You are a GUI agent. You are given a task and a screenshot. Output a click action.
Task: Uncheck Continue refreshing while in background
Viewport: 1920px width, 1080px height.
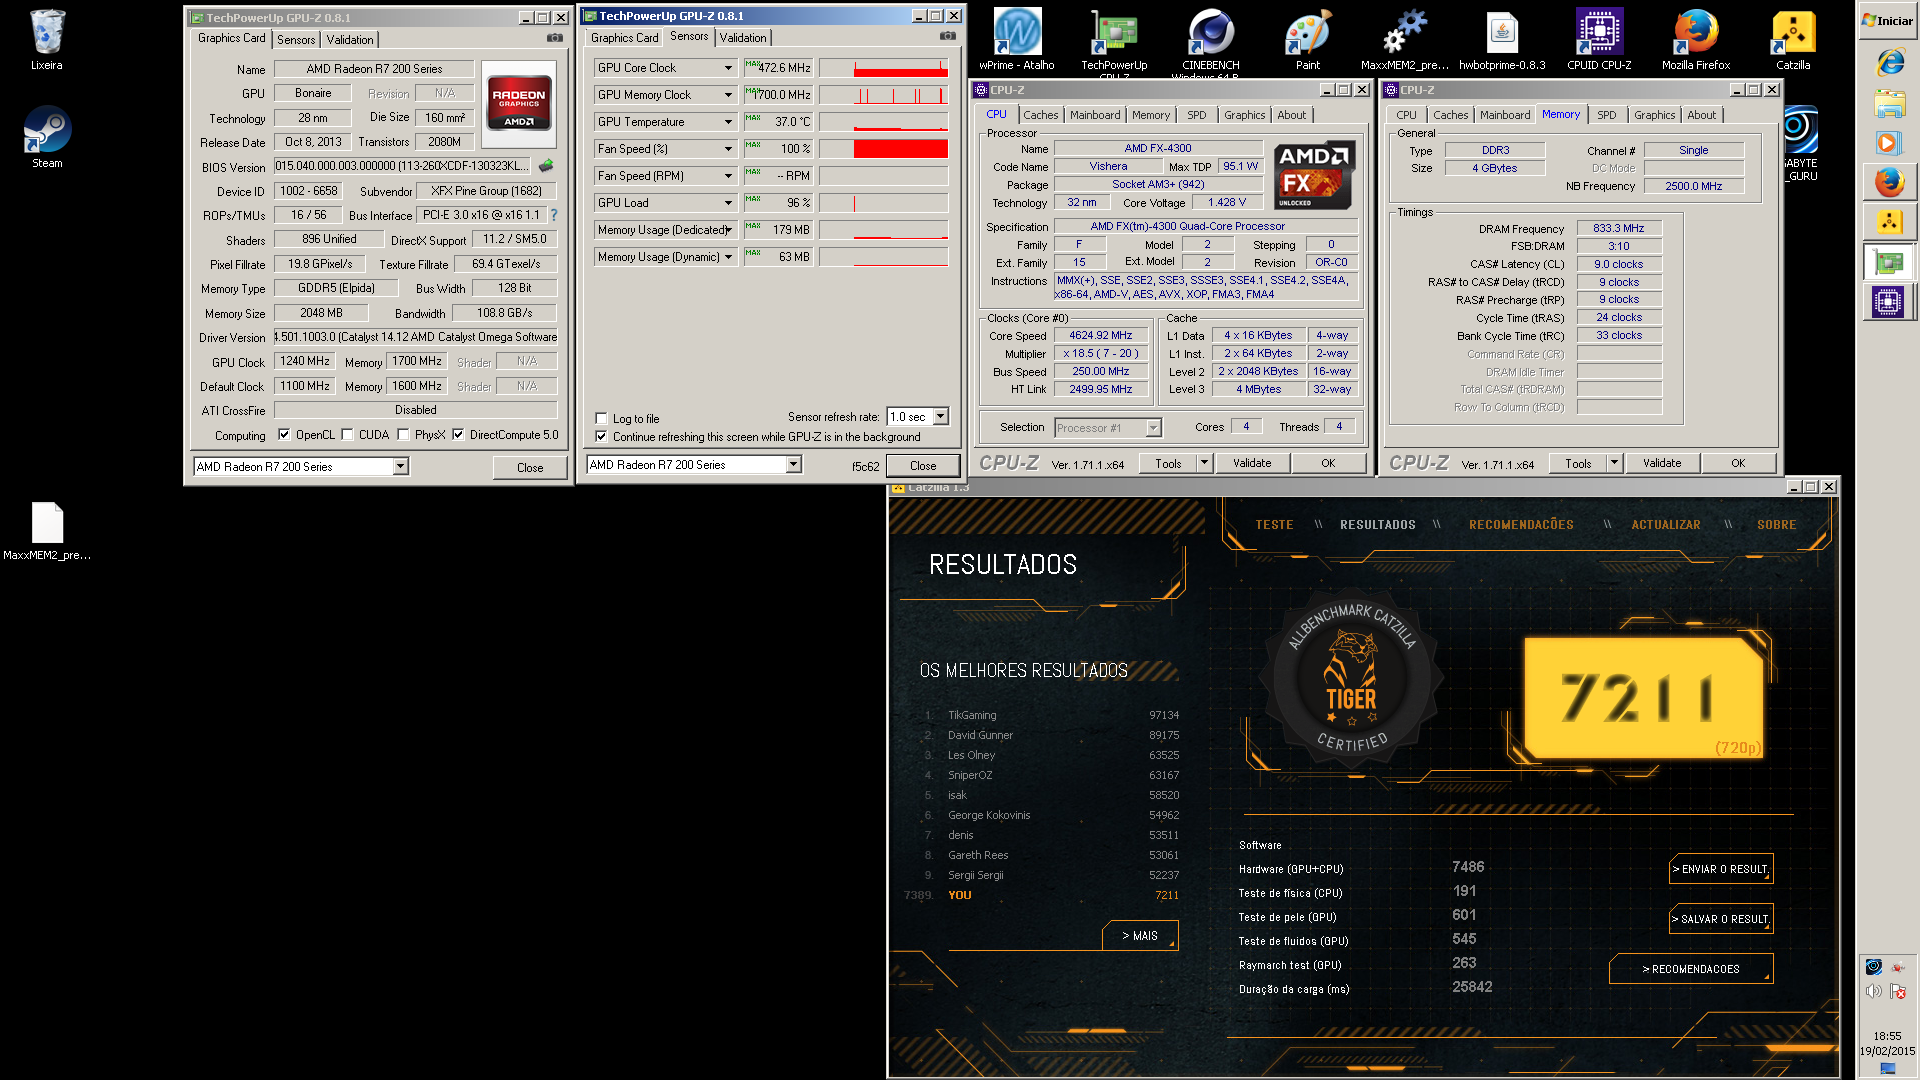pos(601,437)
